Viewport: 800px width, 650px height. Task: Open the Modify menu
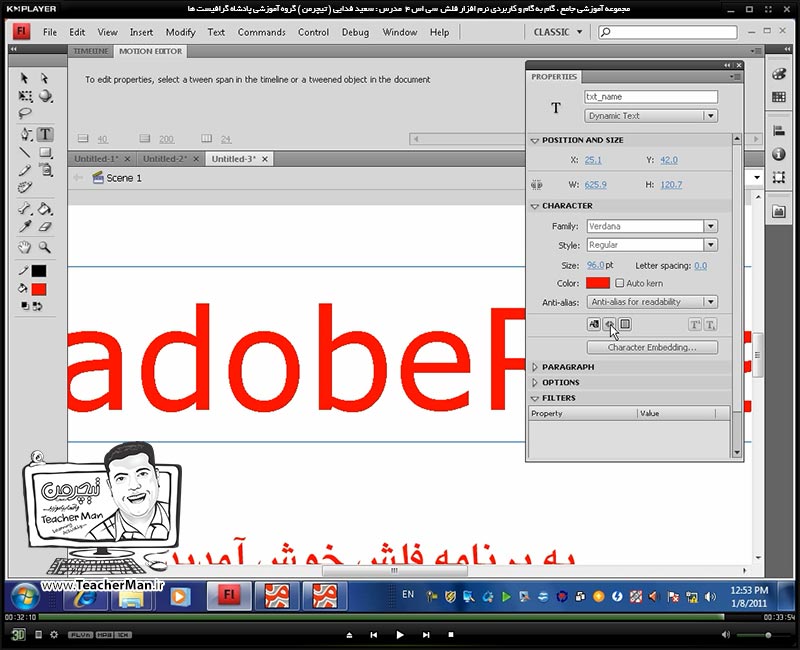point(180,32)
